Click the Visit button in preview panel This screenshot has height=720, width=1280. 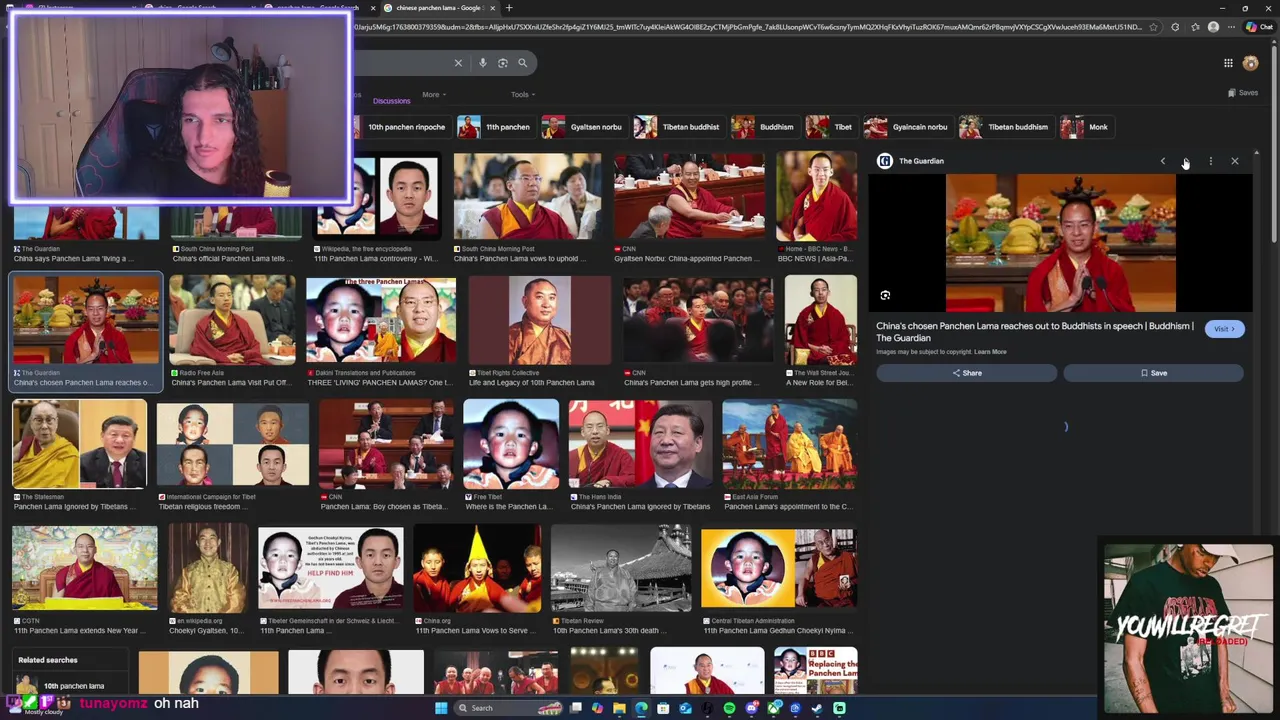1224,329
